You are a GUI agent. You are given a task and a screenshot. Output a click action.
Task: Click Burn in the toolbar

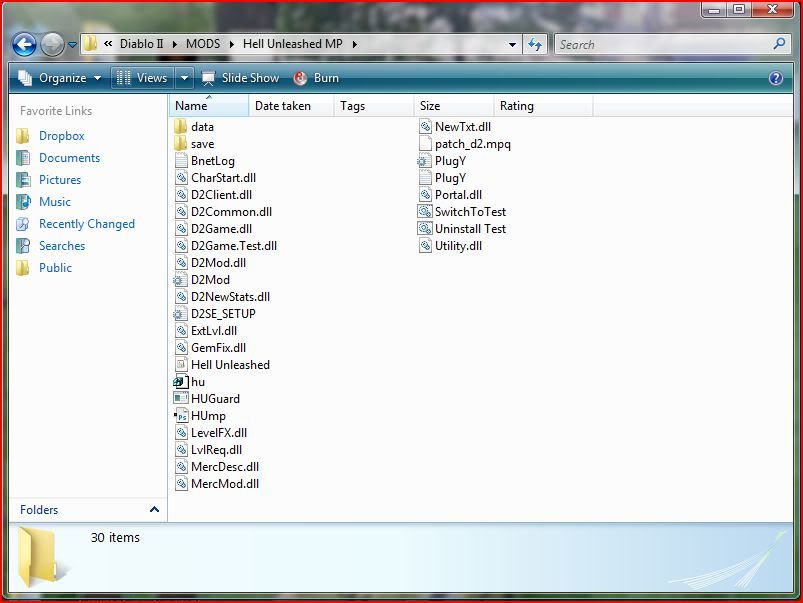pos(316,78)
